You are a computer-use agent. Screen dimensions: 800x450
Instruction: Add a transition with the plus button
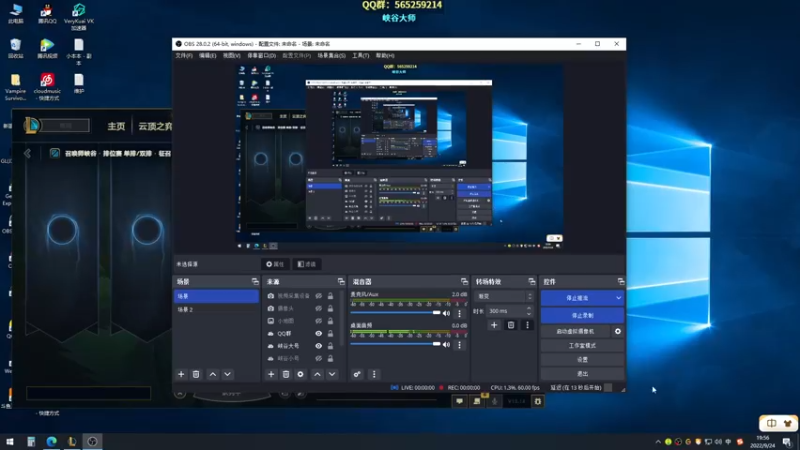(494, 325)
